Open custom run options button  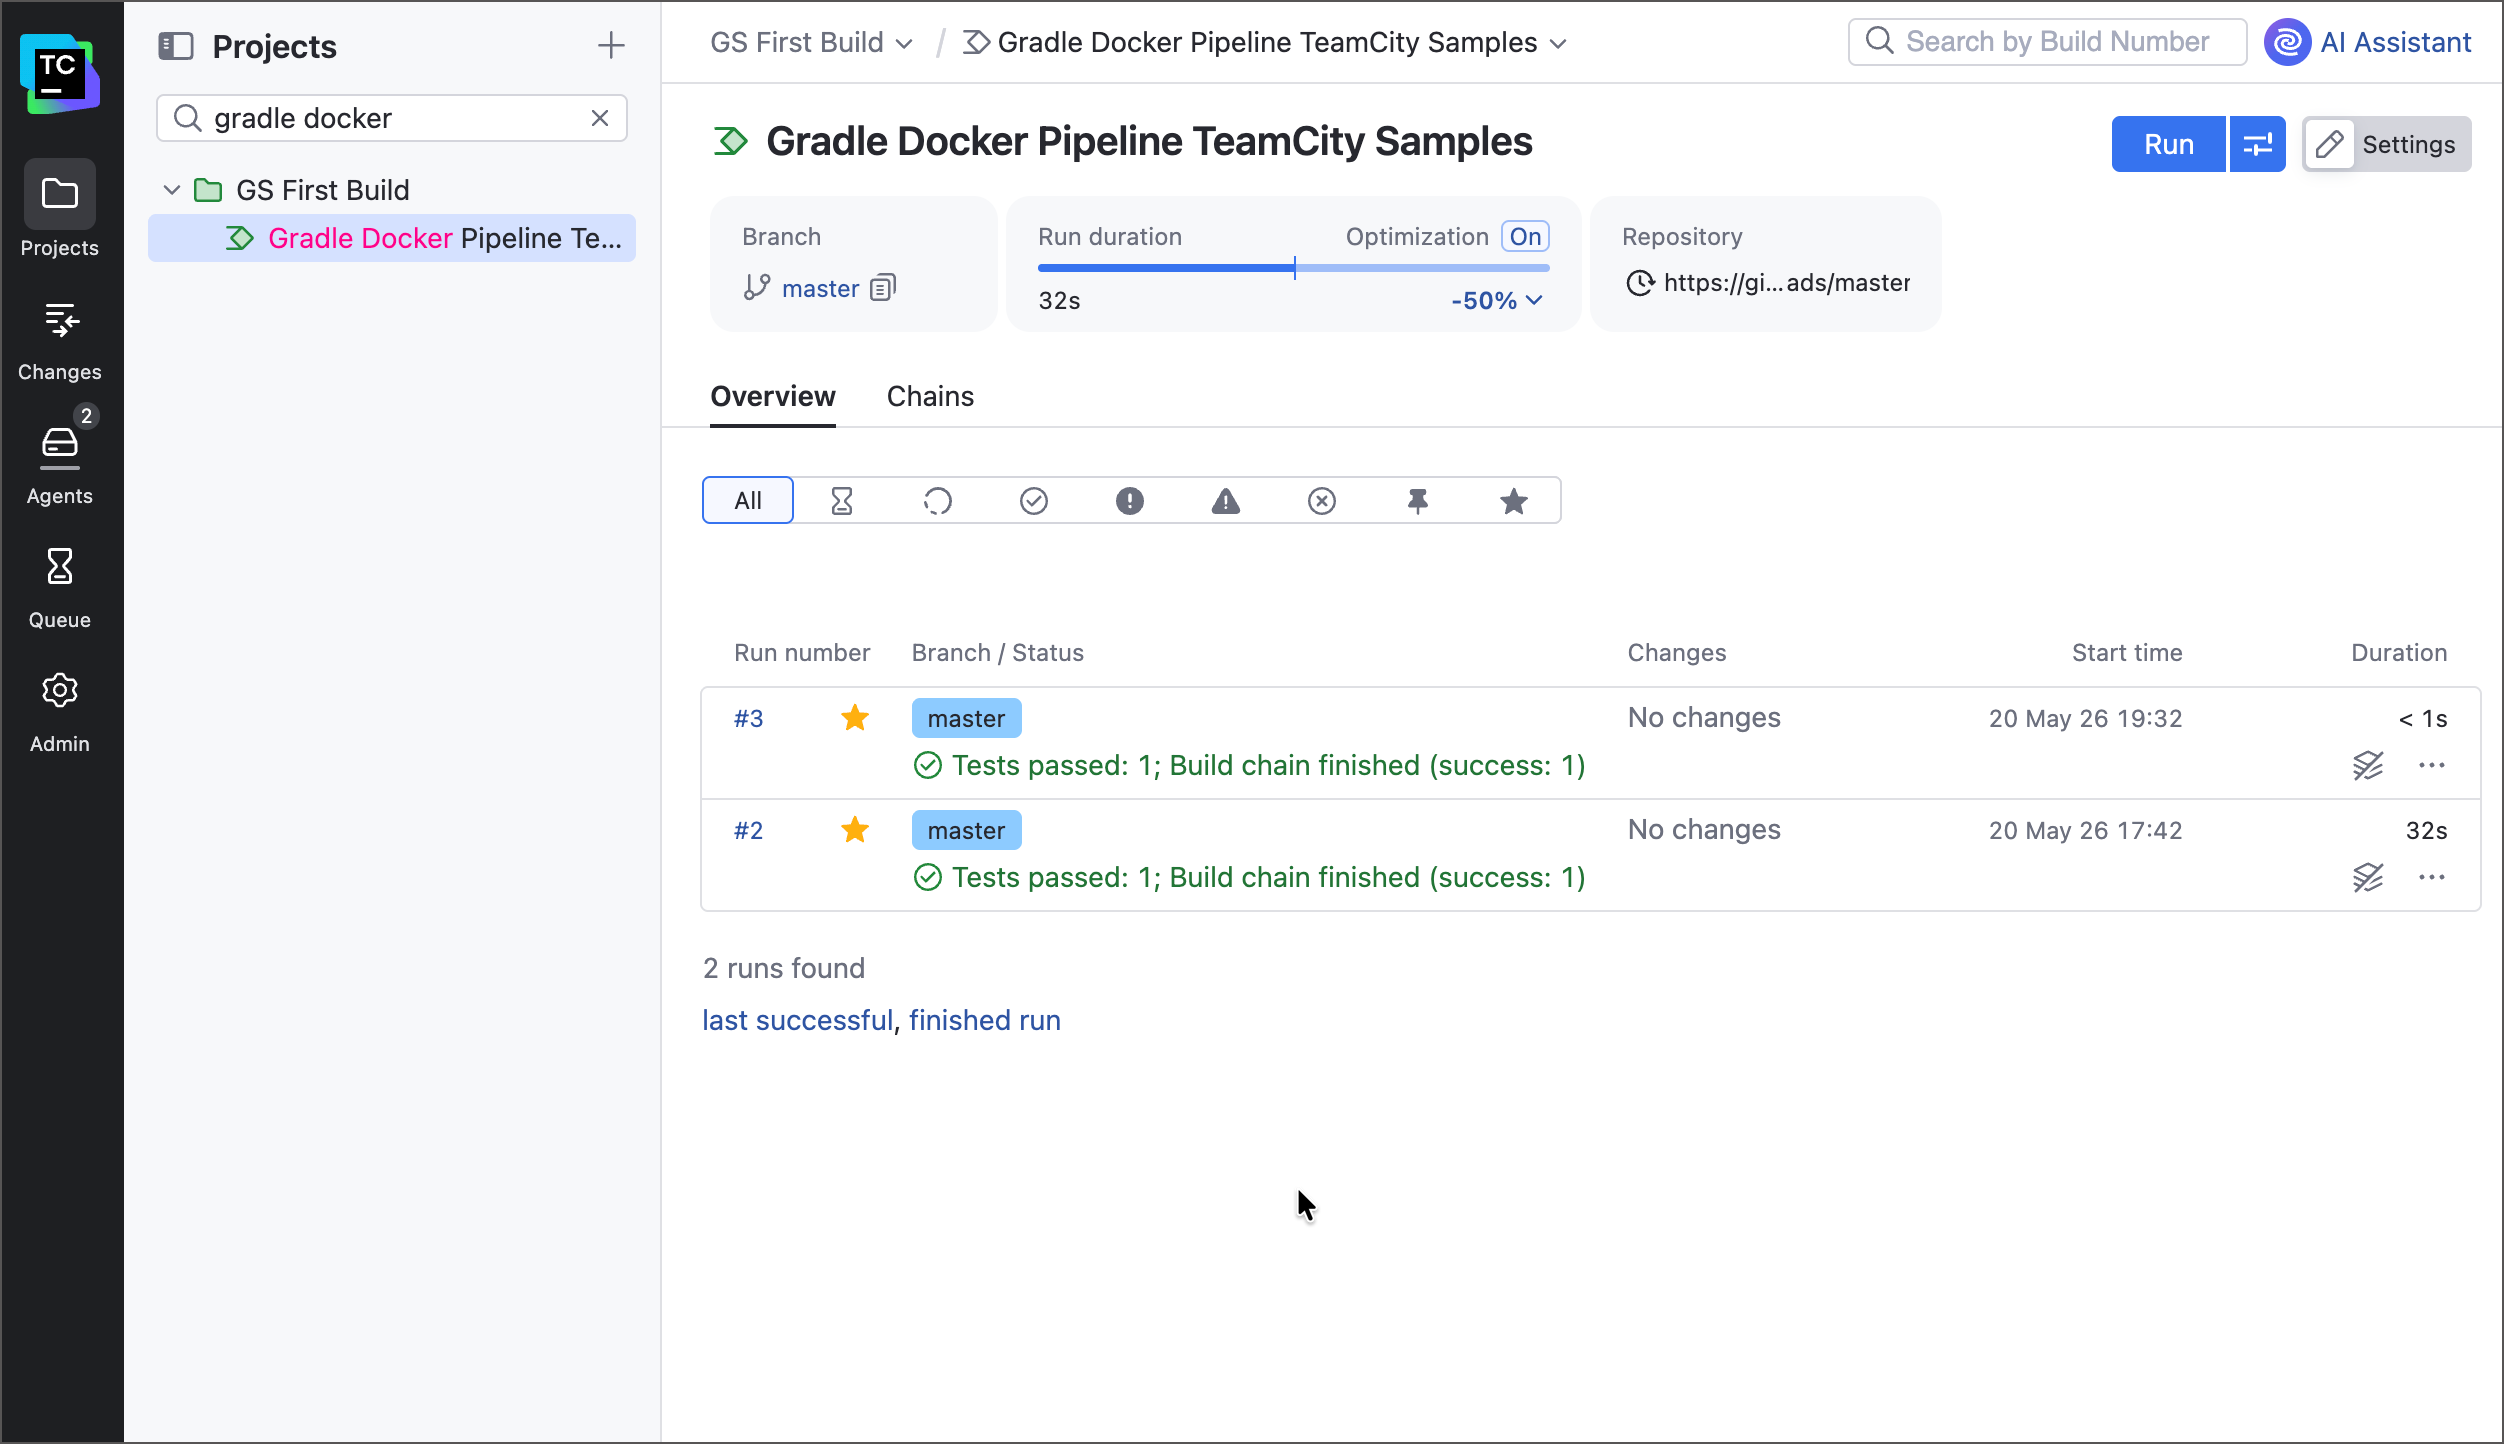pyautogui.click(x=2258, y=144)
